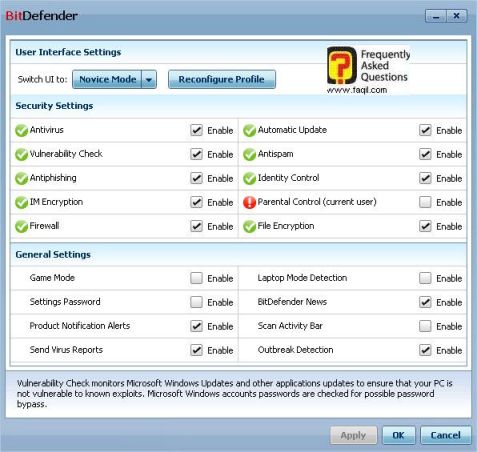Click the Firewall label

44,226
